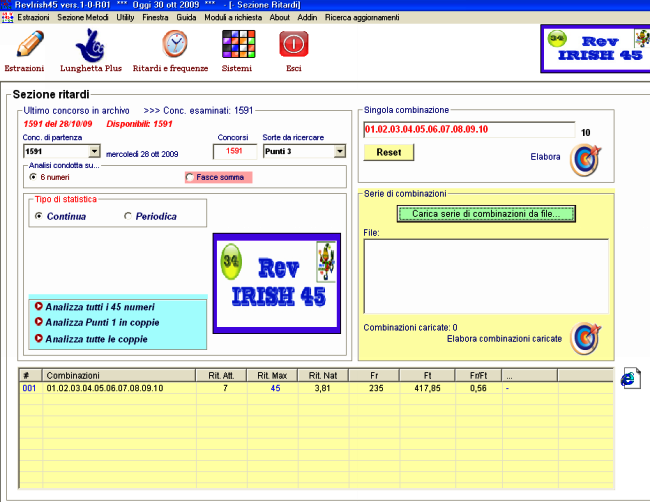Click the yellow Reset button
This screenshot has width=650, height=502.
pyautogui.click(x=389, y=152)
